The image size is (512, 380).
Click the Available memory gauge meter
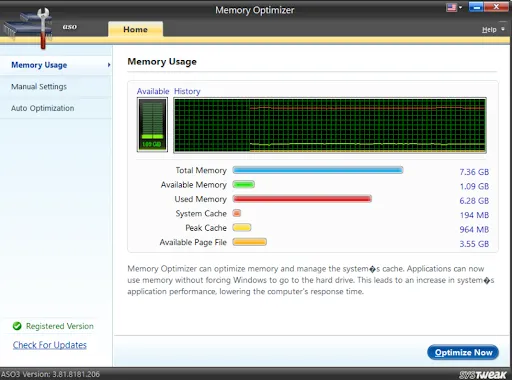152,125
